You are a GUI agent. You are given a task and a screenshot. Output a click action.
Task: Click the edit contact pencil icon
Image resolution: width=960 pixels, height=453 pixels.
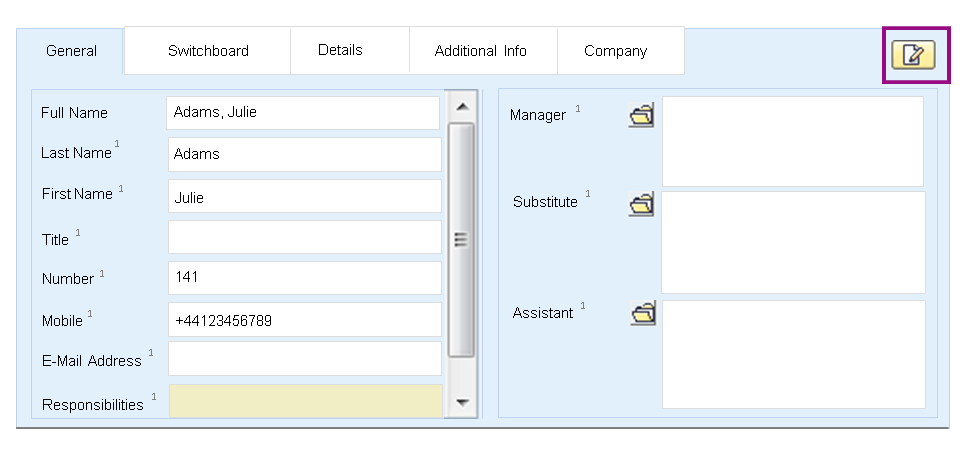pyautogui.click(x=913, y=54)
